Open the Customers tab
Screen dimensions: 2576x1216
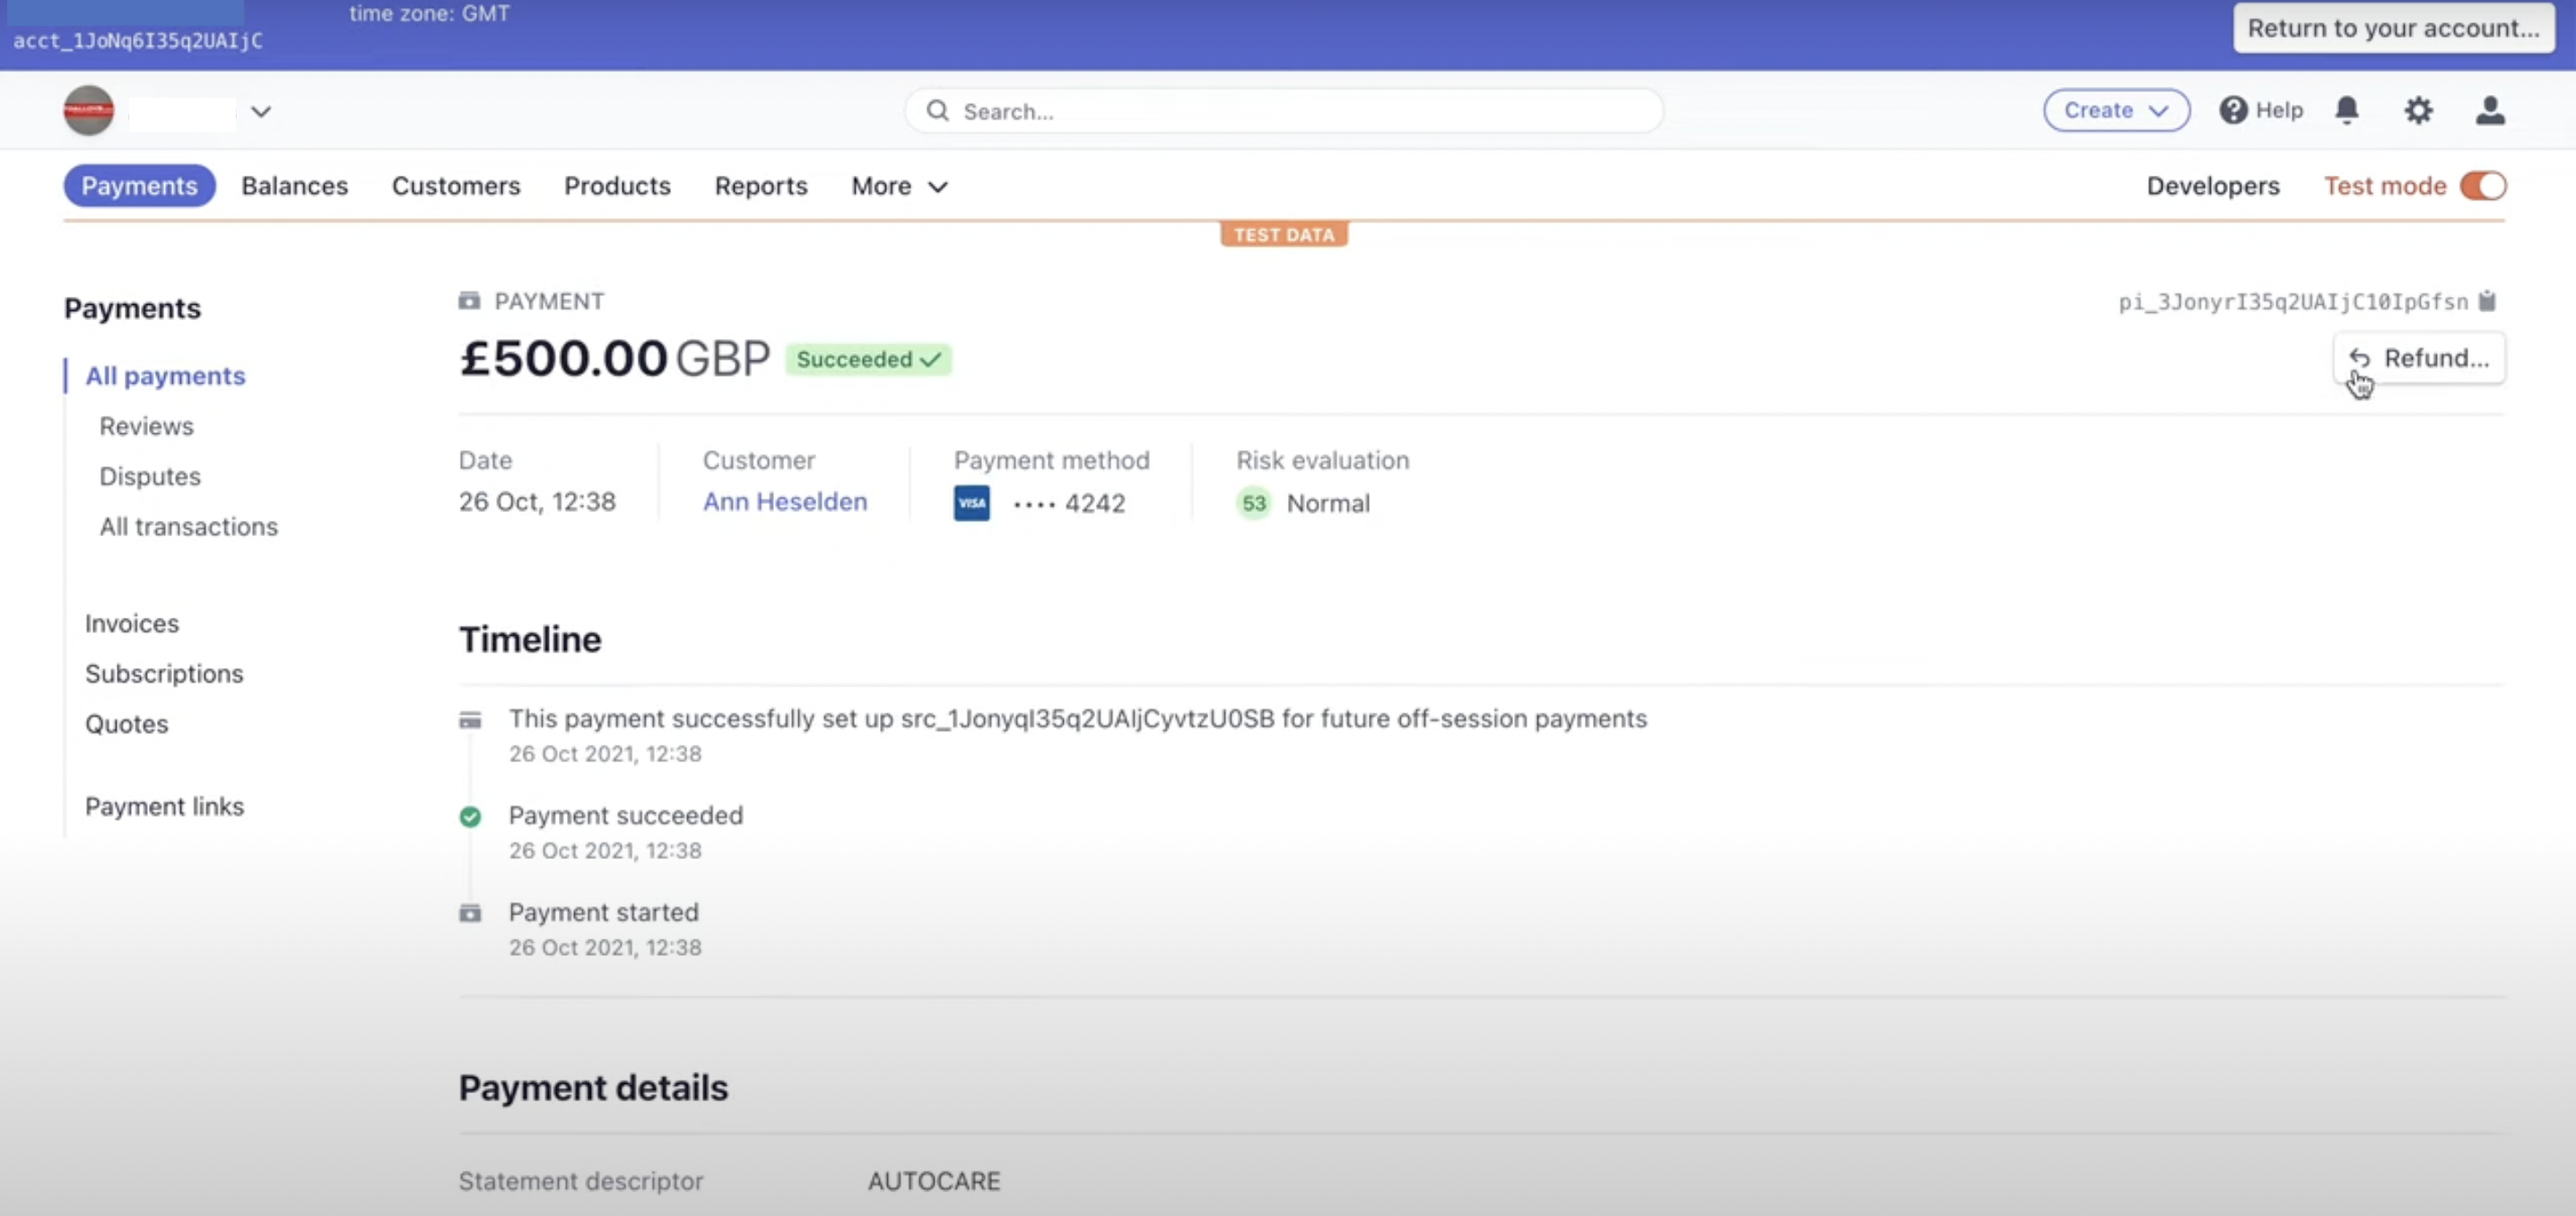(x=455, y=186)
